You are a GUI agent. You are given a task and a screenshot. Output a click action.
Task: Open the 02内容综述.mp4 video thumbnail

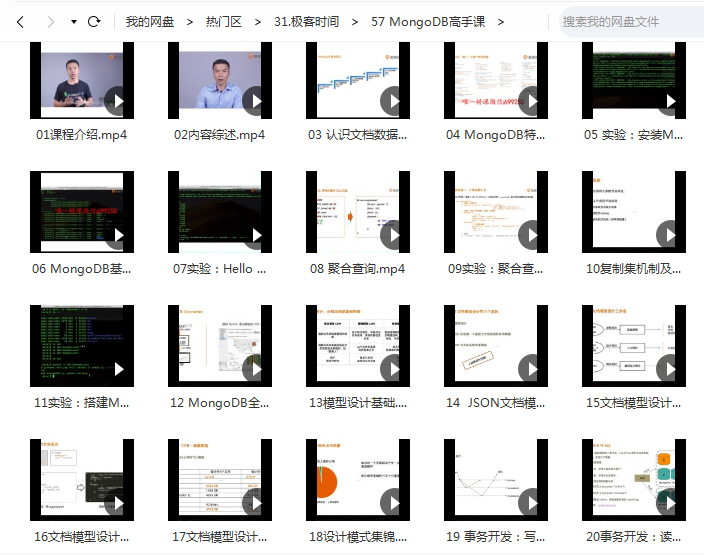[x=220, y=80]
